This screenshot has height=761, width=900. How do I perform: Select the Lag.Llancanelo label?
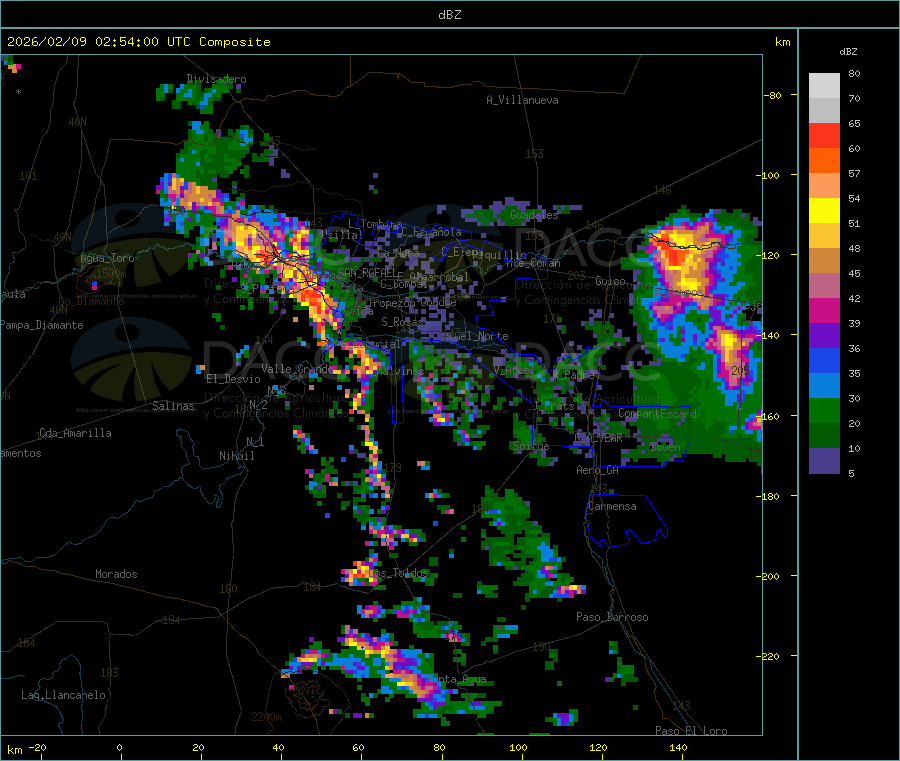coord(63,695)
